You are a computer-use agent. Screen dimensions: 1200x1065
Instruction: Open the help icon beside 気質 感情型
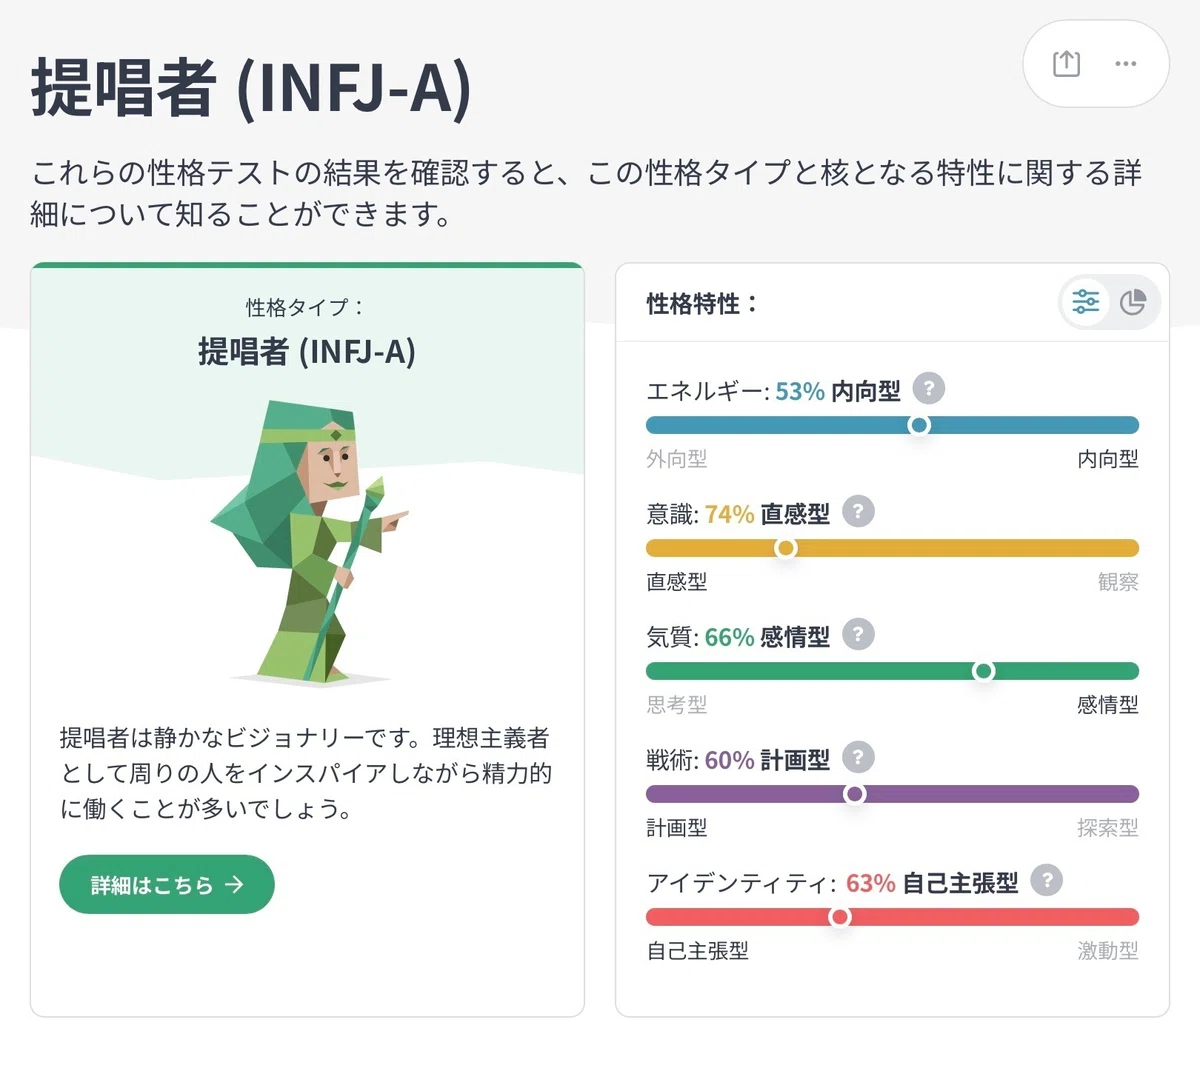858,634
